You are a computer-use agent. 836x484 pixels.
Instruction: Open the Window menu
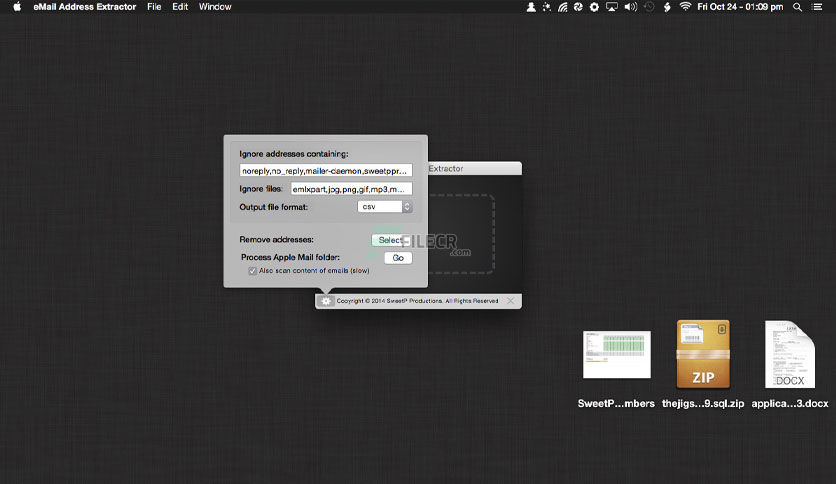click(x=215, y=7)
